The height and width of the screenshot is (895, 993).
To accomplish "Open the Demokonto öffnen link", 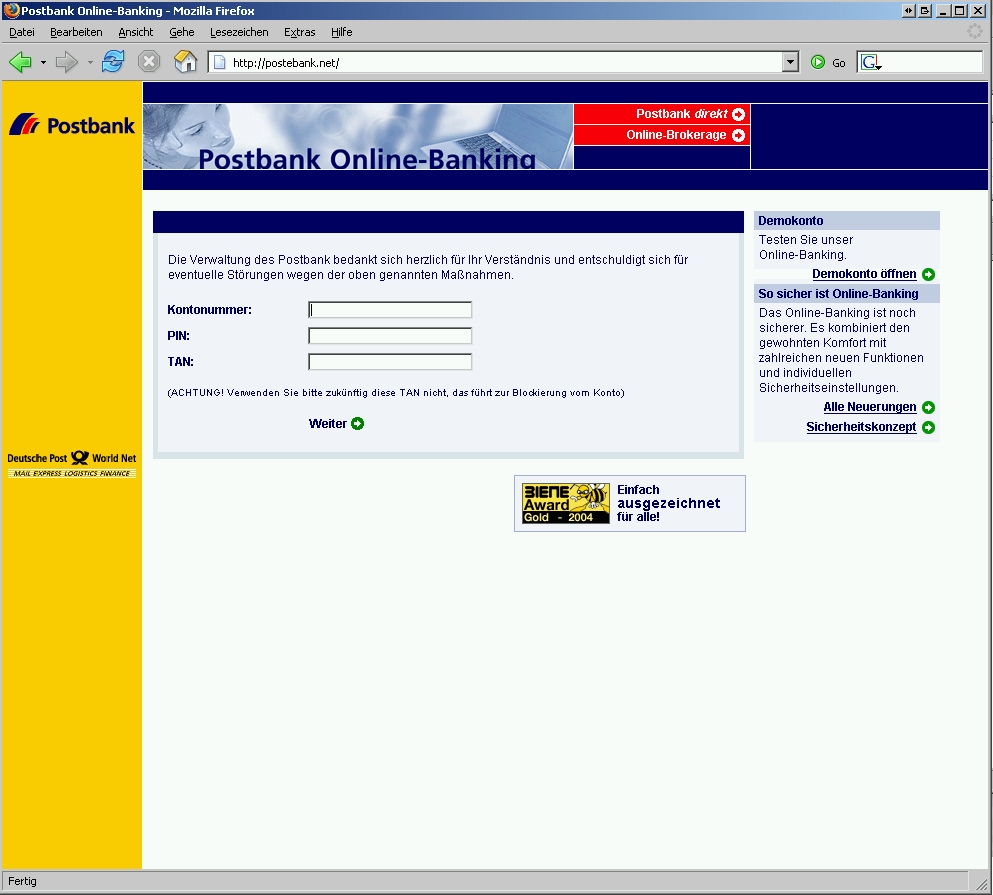I will (x=864, y=274).
